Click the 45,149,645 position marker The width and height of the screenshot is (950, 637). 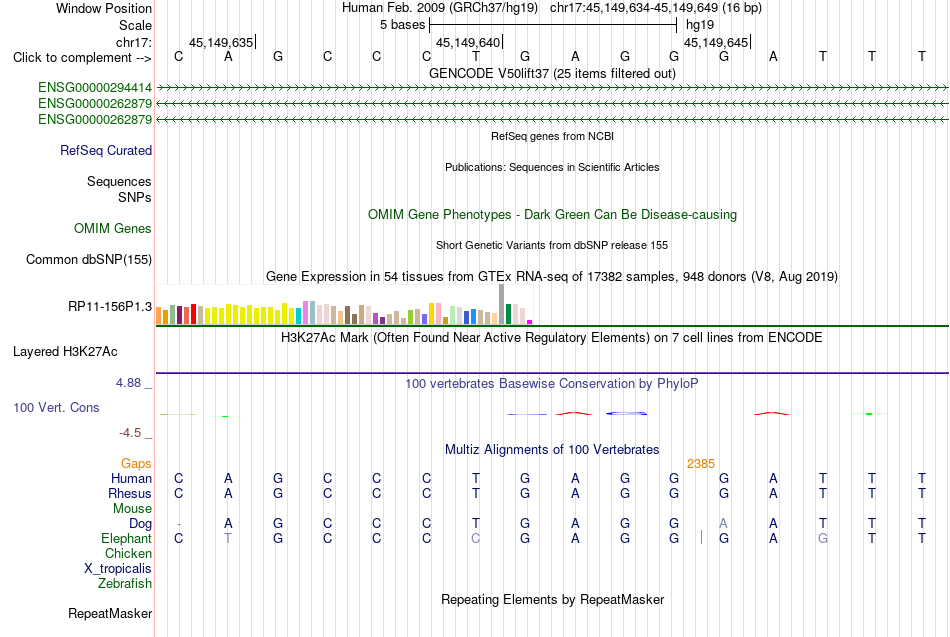[x=717, y=42]
